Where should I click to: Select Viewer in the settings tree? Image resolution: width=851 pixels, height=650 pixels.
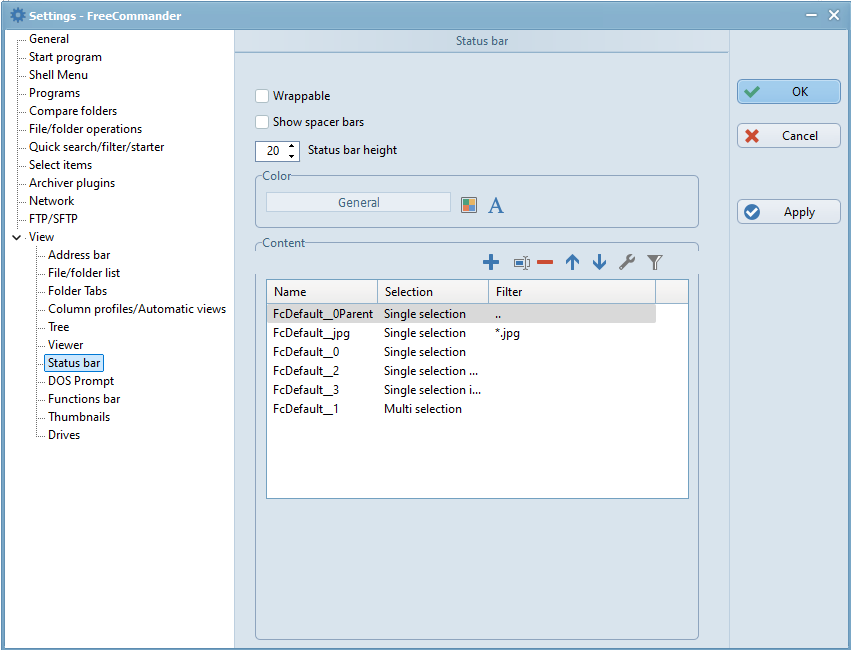click(65, 345)
